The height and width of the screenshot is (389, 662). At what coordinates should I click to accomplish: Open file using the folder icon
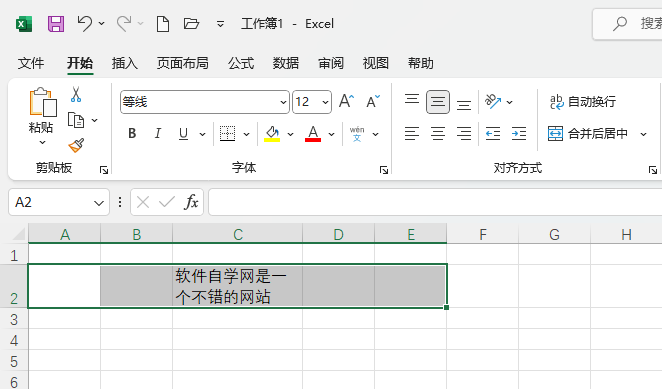191,23
